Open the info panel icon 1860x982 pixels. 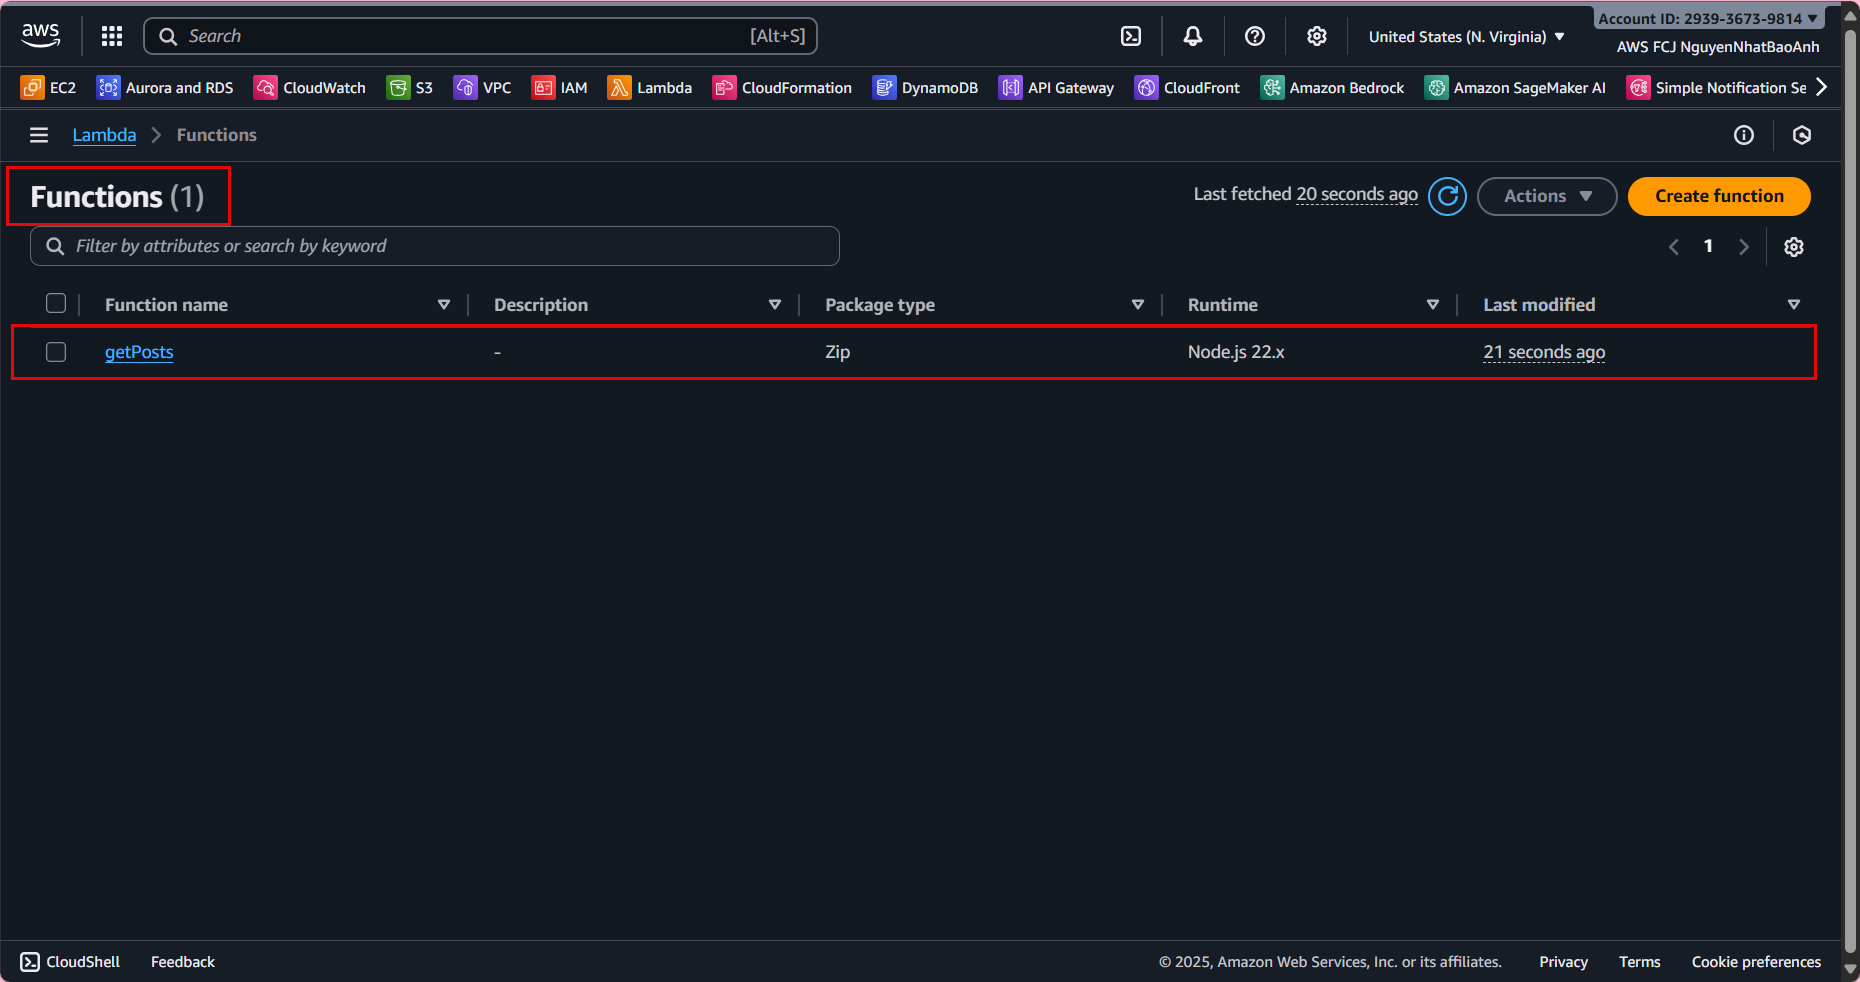[x=1743, y=135]
